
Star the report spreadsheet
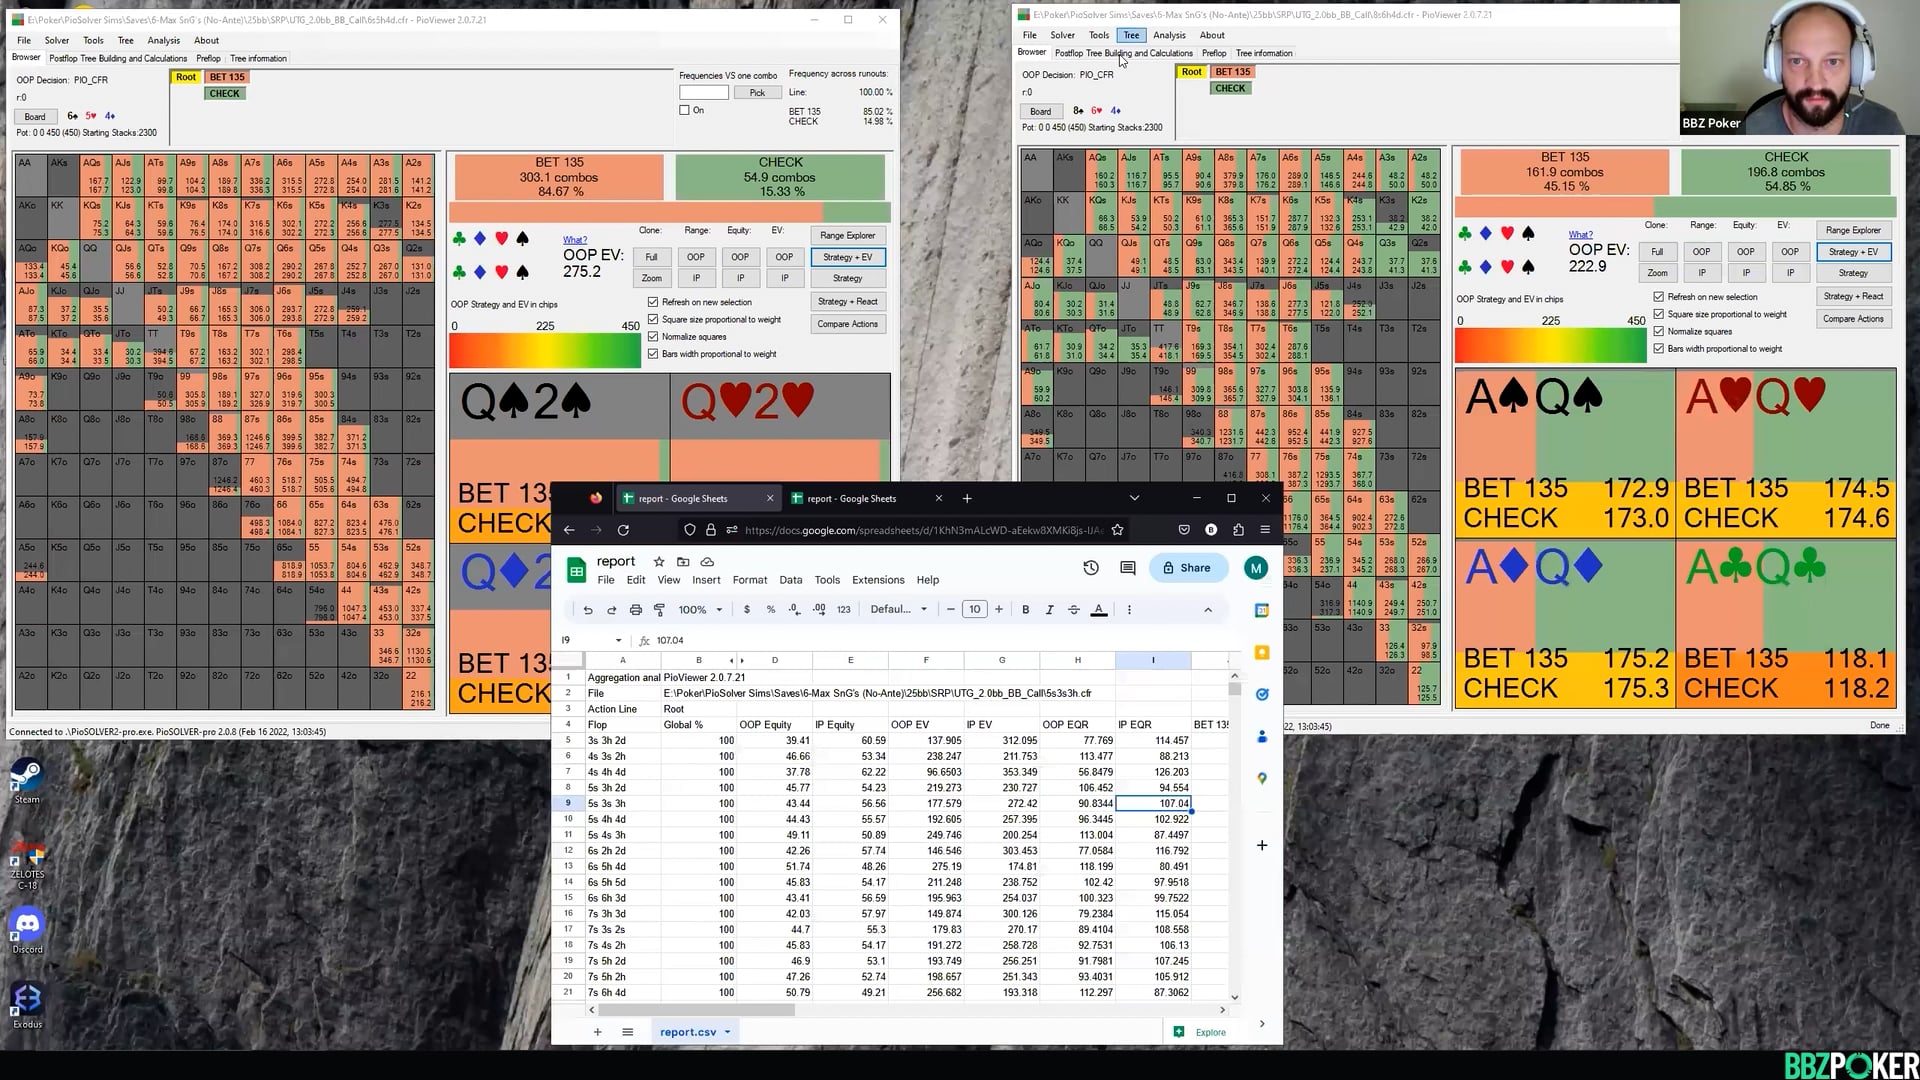[658, 562]
